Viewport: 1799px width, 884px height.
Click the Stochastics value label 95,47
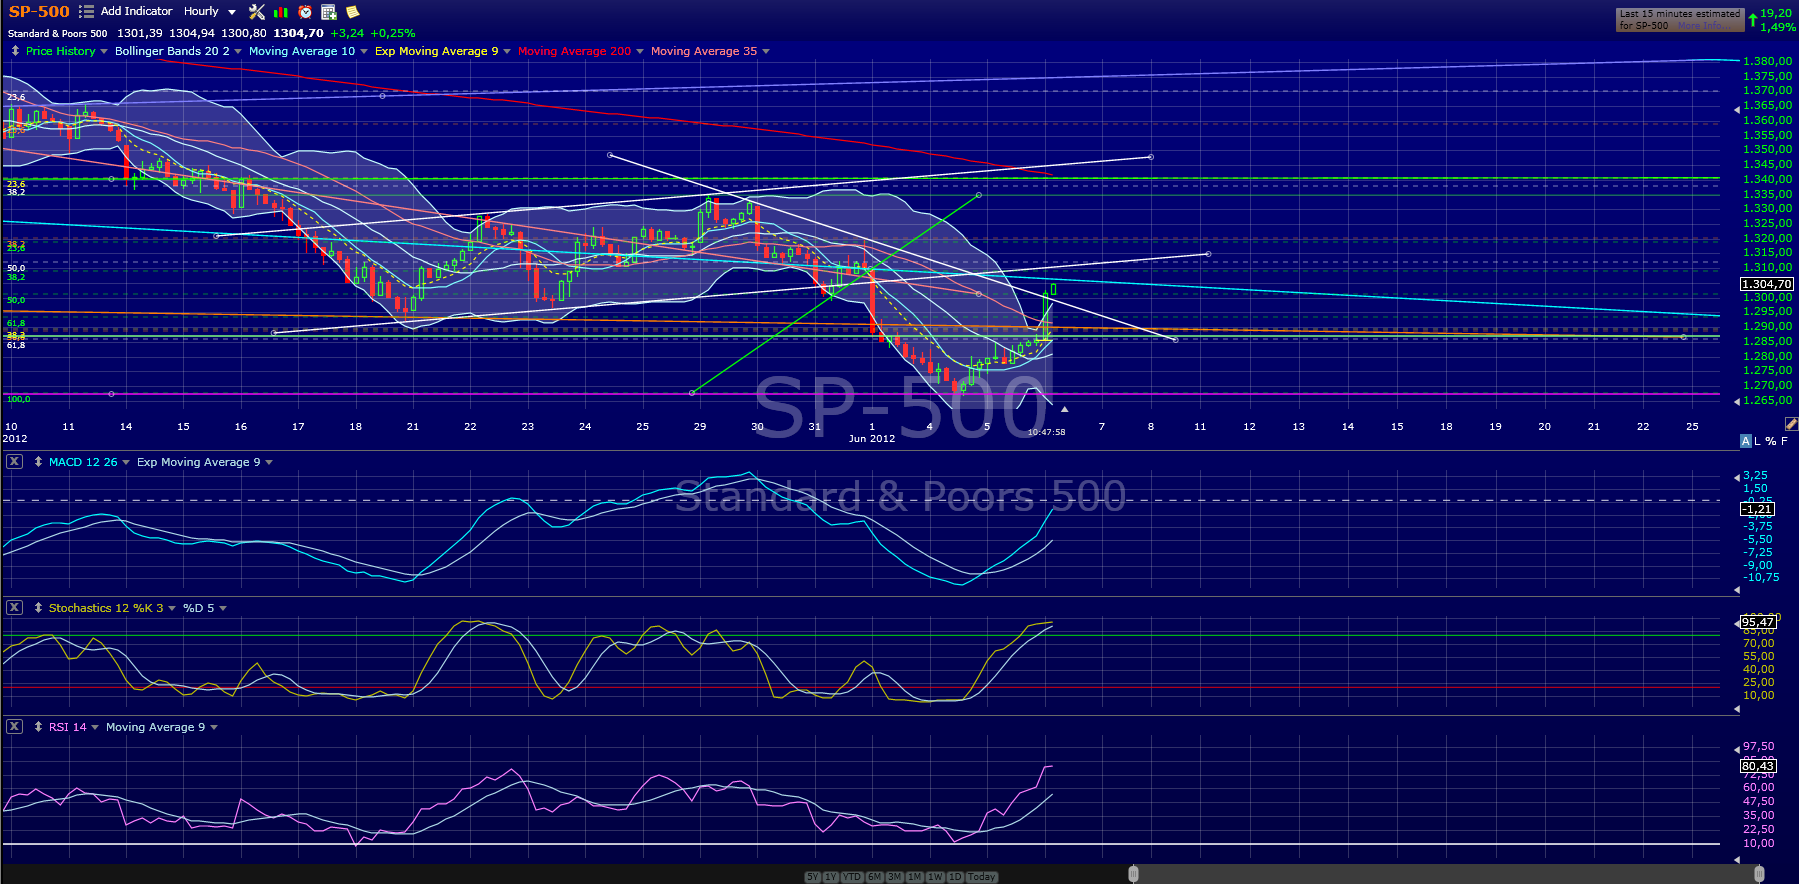1758,622
